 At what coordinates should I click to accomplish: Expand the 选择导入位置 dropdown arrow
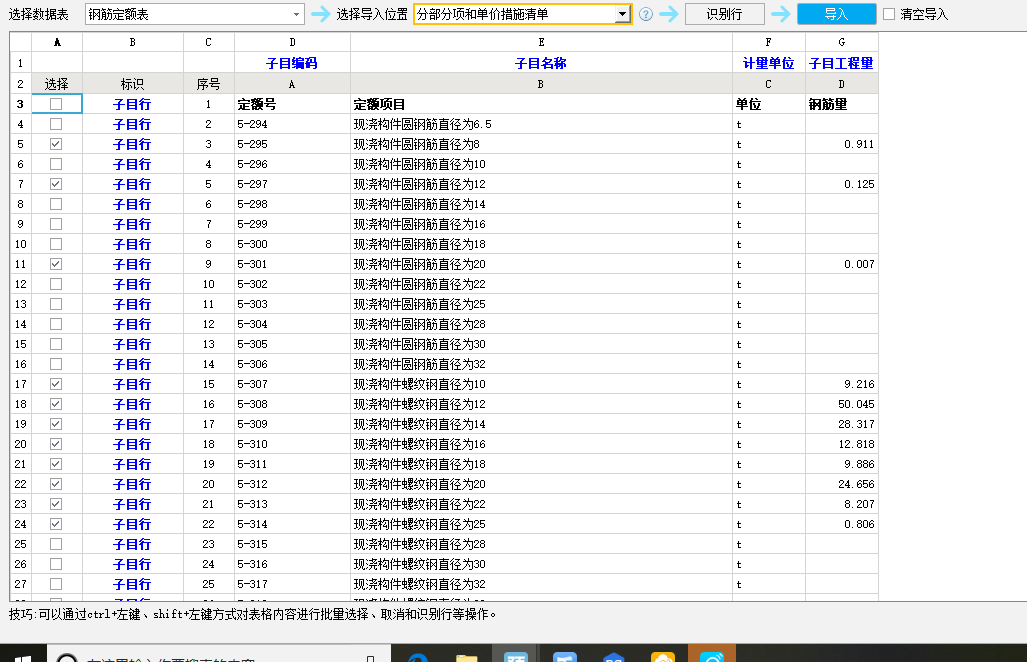(622, 14)
